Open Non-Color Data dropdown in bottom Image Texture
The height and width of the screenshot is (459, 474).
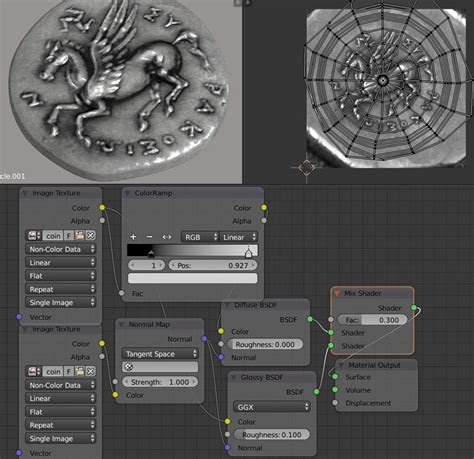pyautogui.click(x=61, y=385)
